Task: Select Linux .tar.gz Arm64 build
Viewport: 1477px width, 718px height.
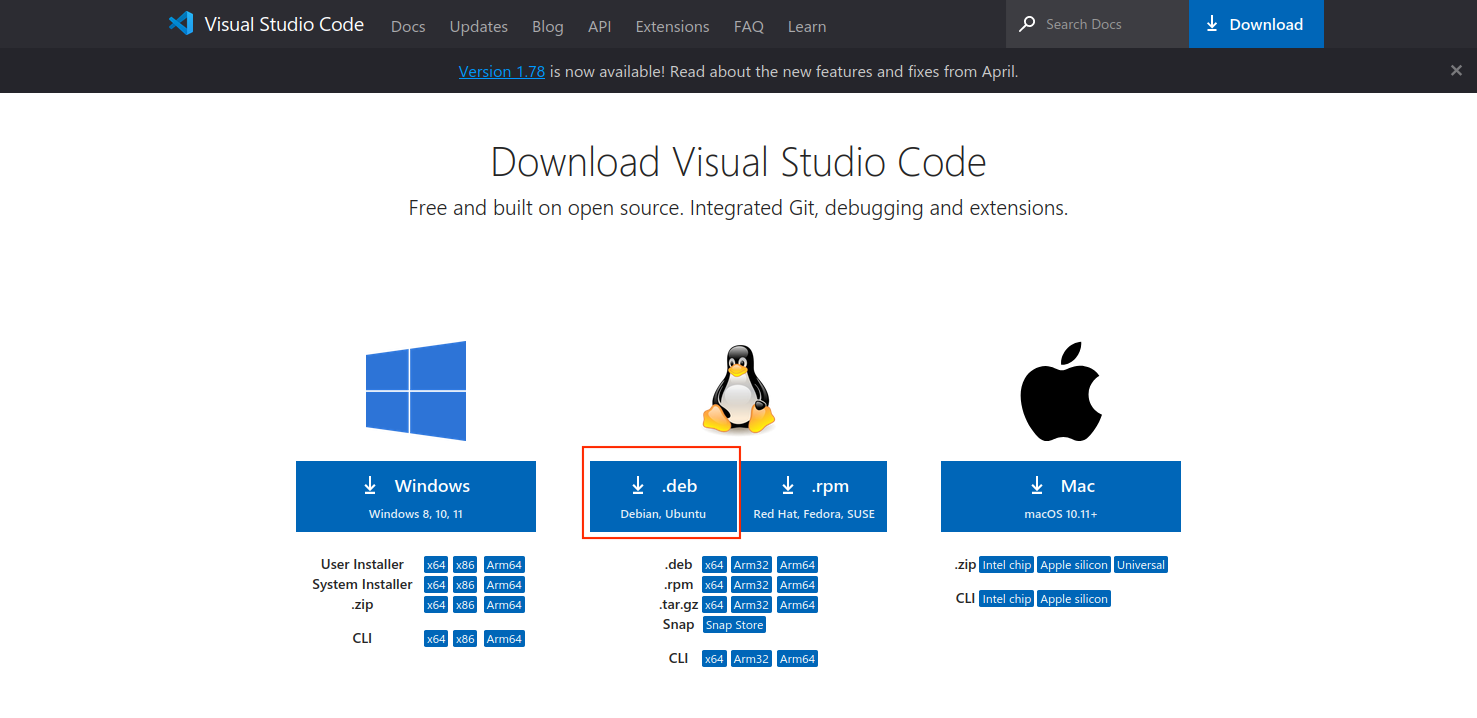Action: click(x=797, y=605)
